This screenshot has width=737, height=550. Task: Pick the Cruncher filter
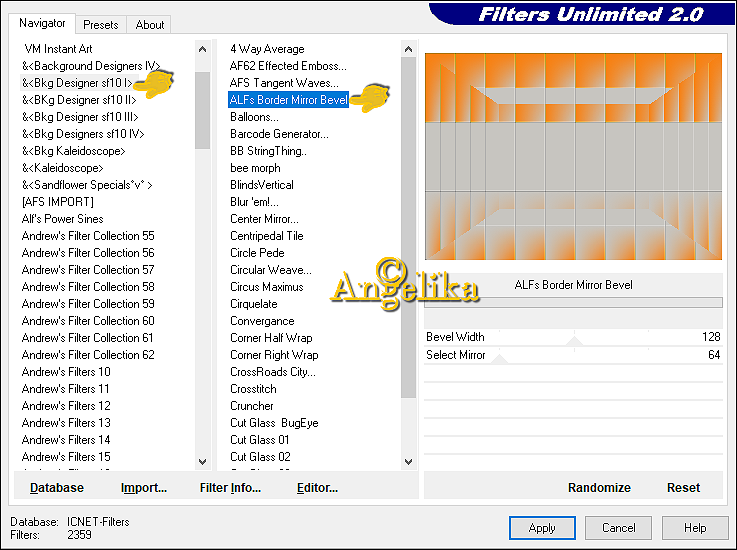pos(252,406)
